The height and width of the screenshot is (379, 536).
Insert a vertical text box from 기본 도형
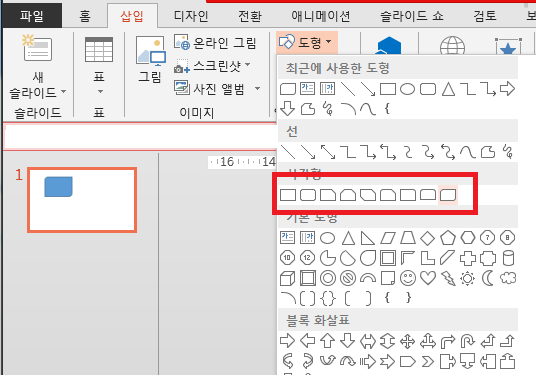click(307, 238)
